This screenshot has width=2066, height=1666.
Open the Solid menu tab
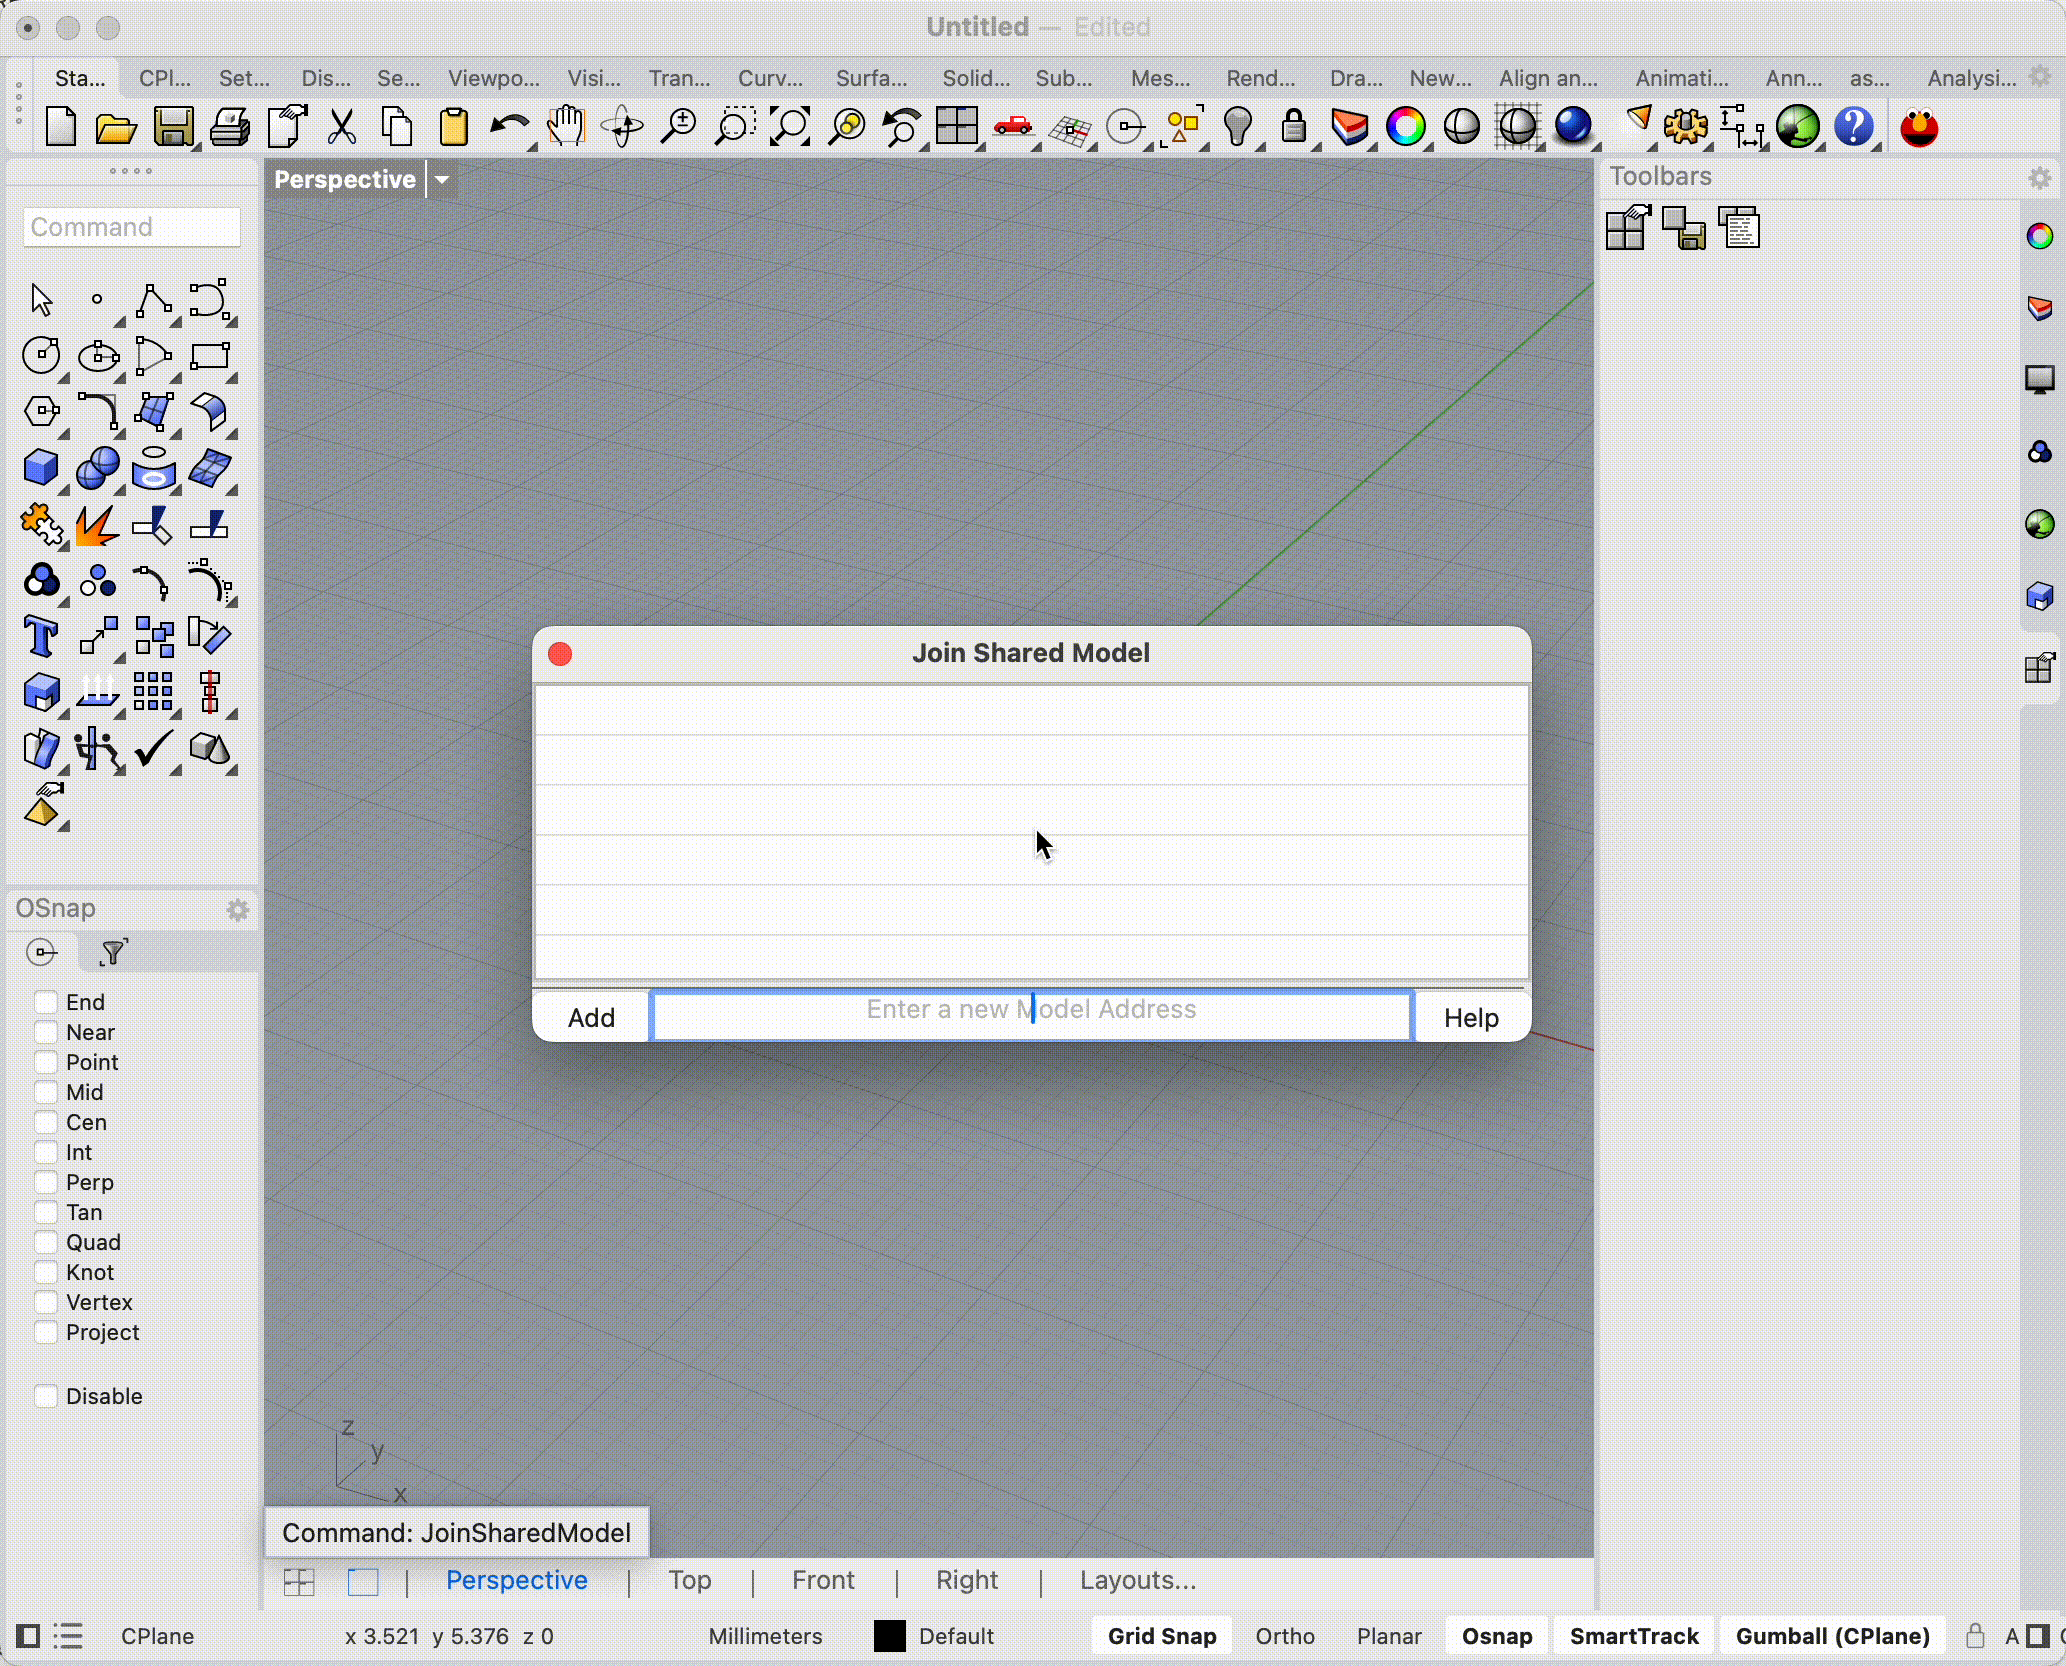pyautogui.click(x=974, y=78)
